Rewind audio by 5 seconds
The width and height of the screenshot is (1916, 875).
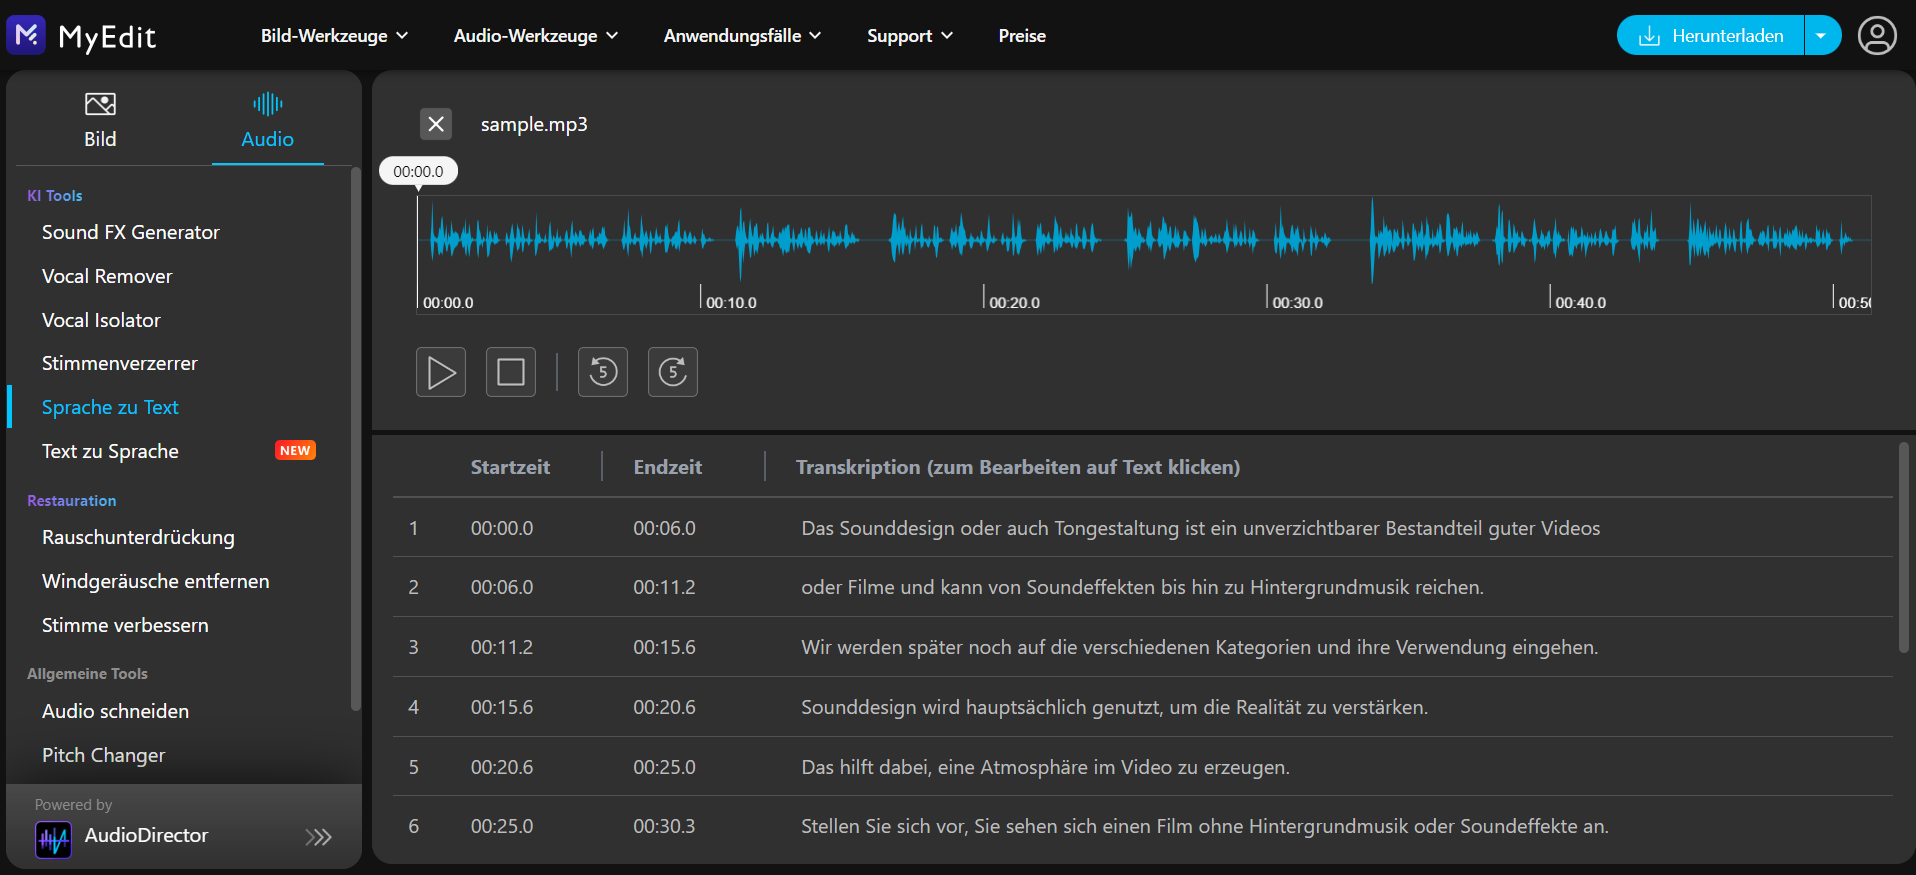click(603, 372)
